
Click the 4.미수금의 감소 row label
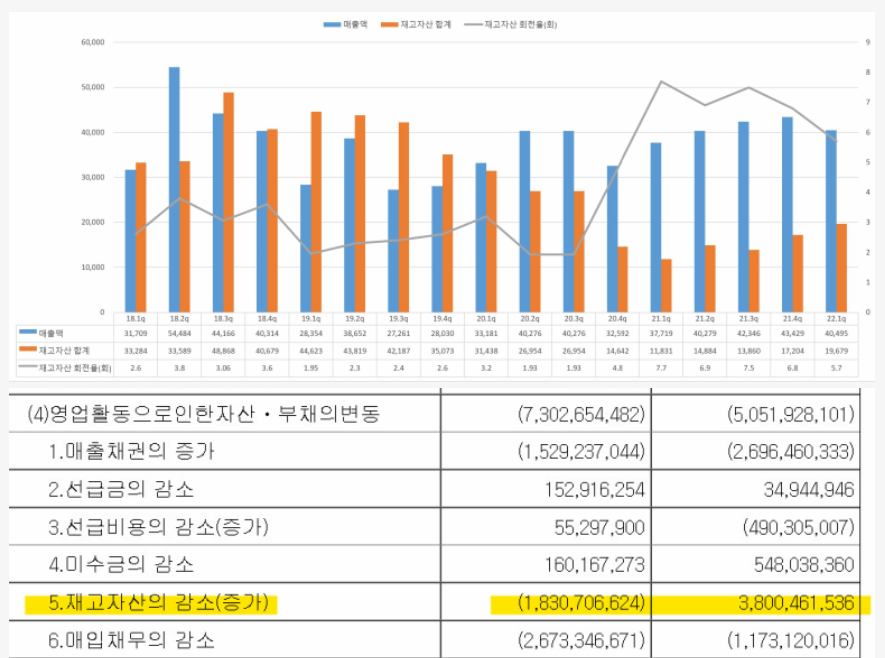coord(121,564)
